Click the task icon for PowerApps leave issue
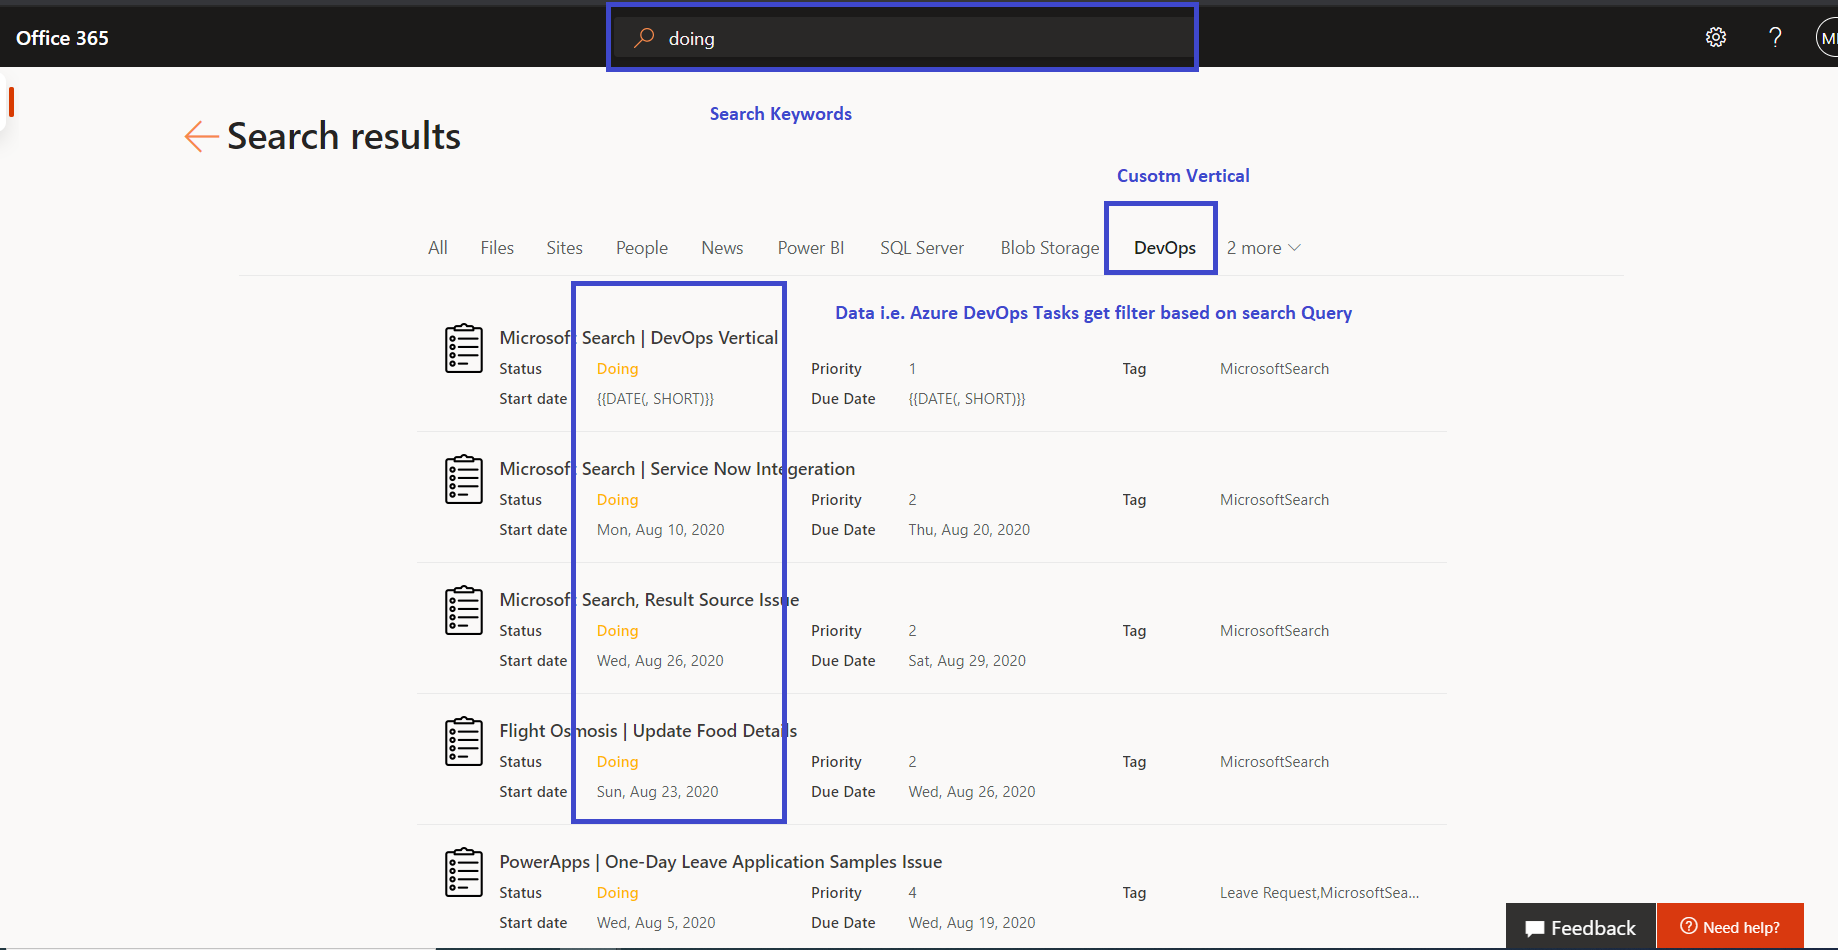The image size is (1838, 950). click(x=463, y=871)
